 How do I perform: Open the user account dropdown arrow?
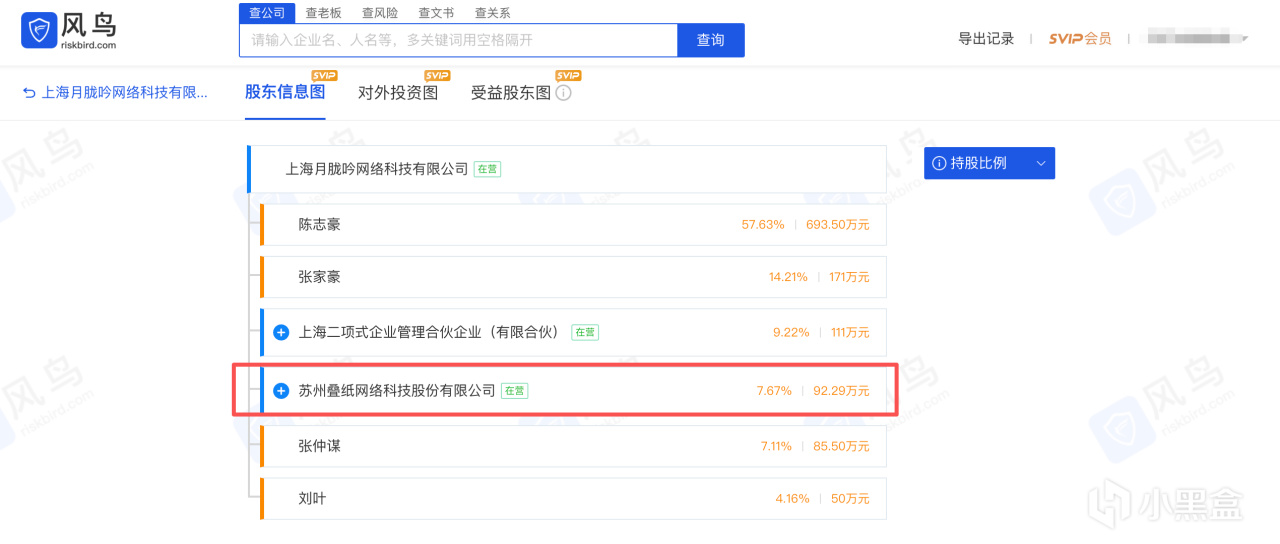click(x=1245, y=39)
